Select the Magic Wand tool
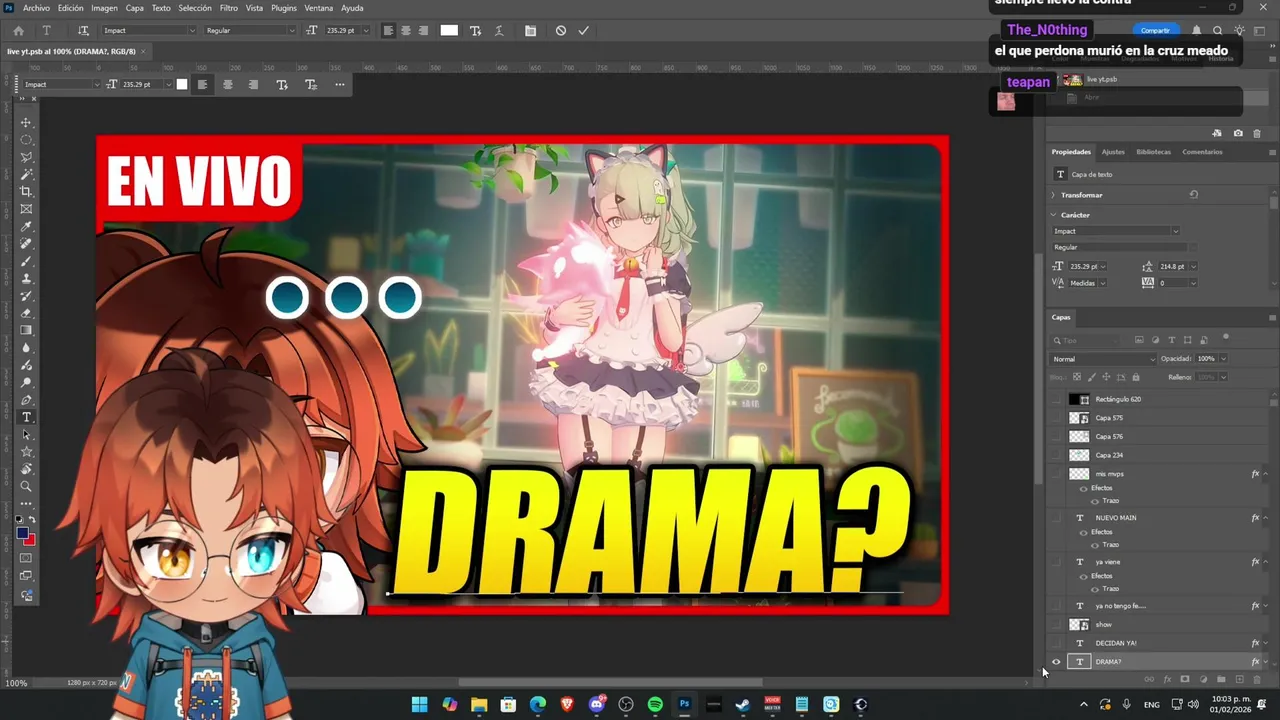This screenshot has width=1280, height=720. (x=26, y=174)
